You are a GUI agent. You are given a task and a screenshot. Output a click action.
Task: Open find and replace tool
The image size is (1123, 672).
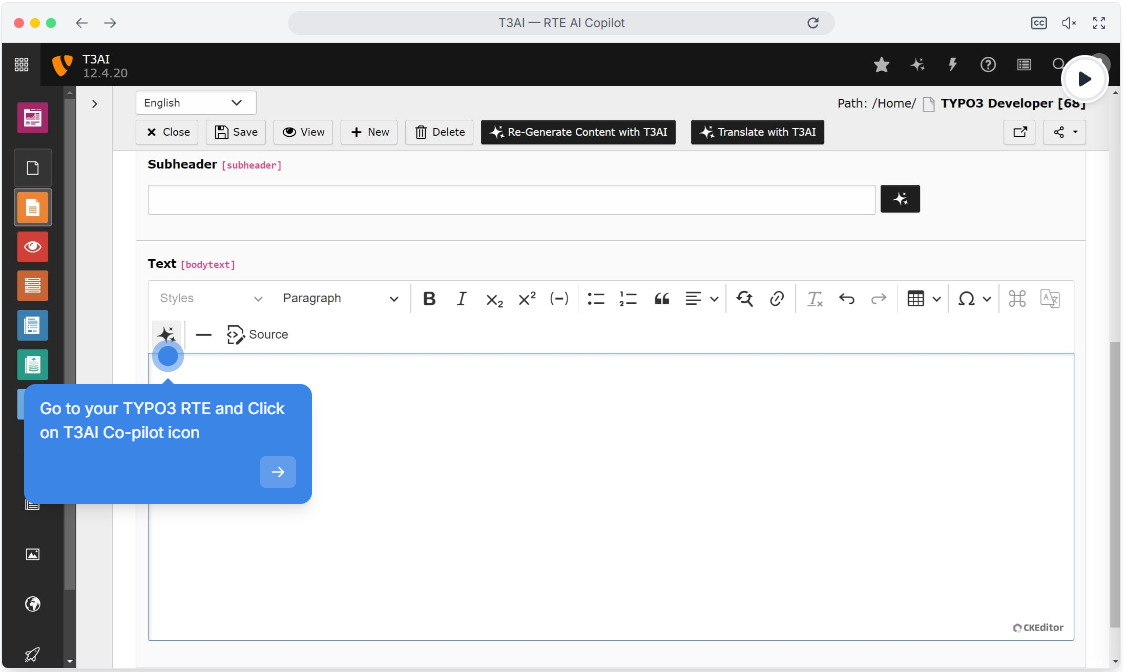pos(744,299)
